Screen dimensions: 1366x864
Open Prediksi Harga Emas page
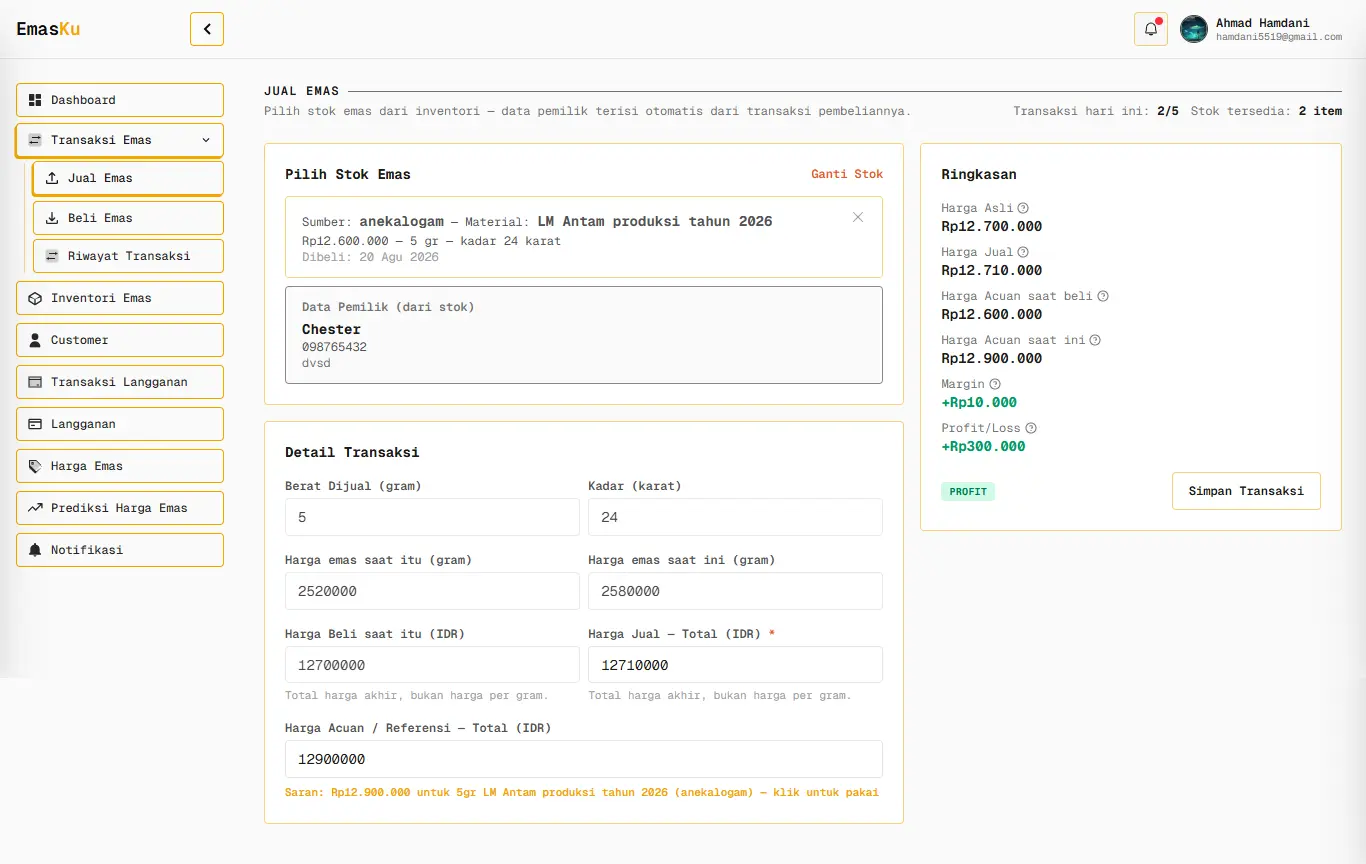pos(120,508)
